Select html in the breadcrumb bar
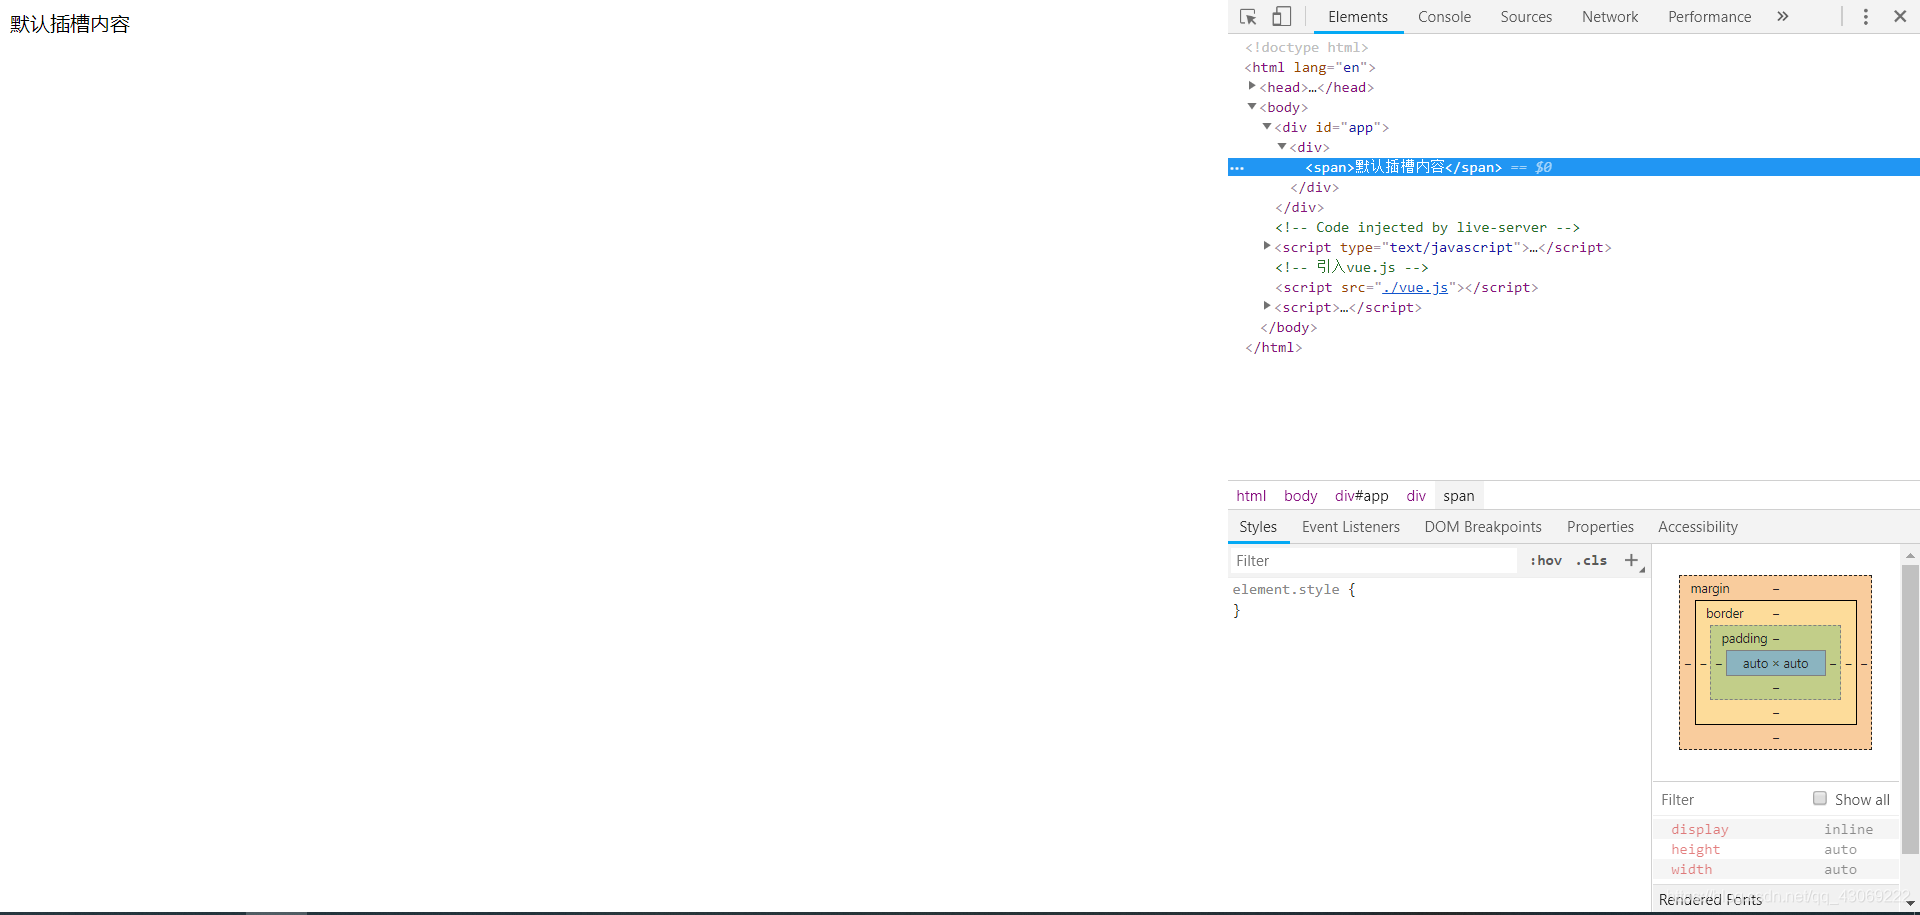 [x=1251, y=496]
